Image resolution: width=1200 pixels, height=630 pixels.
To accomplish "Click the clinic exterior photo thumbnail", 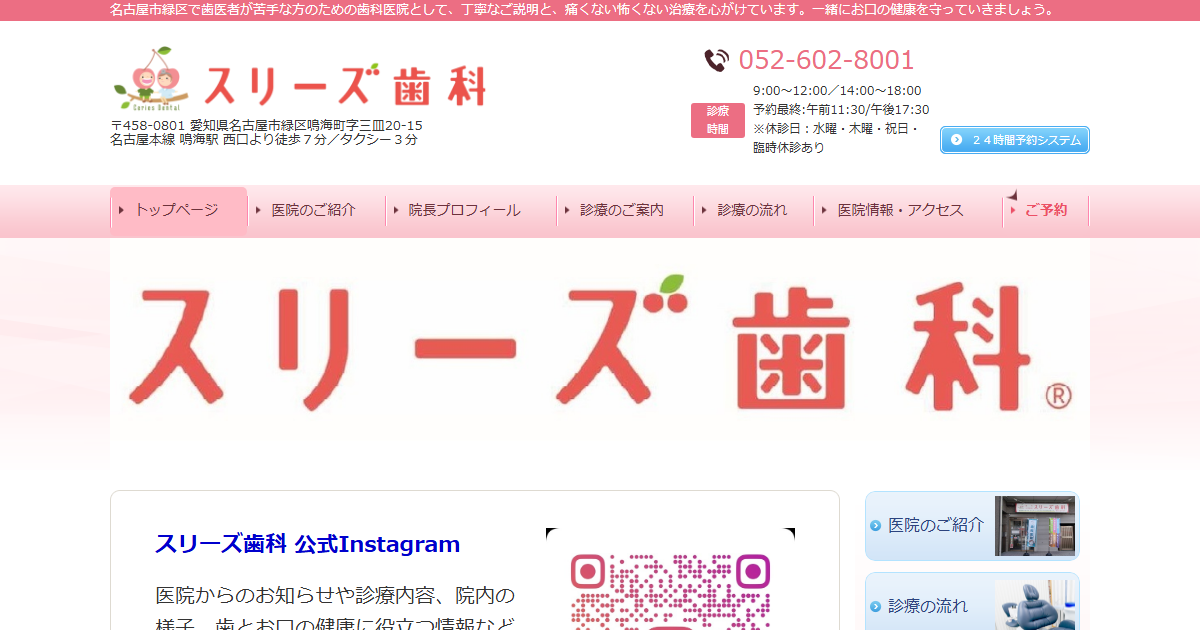I will tap(1035, 526).
